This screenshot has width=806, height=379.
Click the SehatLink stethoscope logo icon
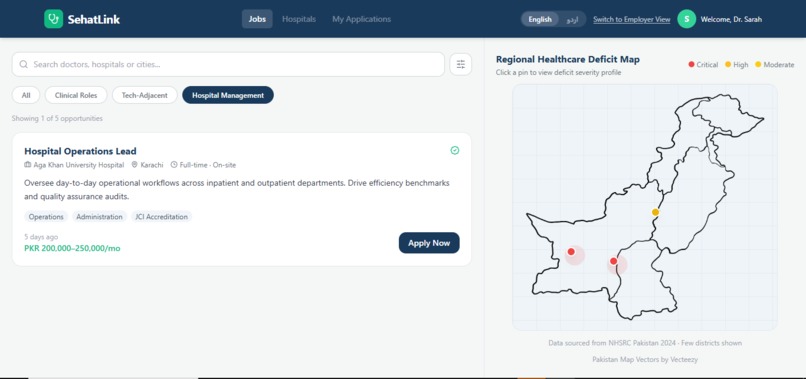(x=53, y=19)
